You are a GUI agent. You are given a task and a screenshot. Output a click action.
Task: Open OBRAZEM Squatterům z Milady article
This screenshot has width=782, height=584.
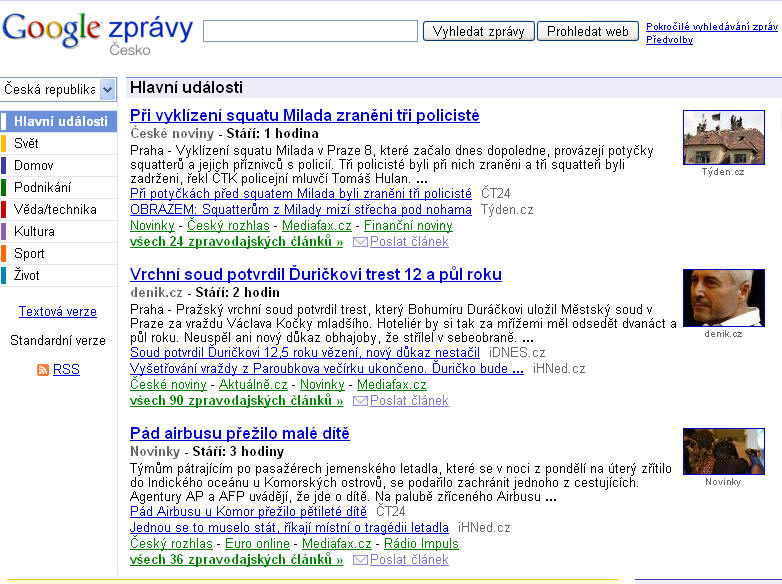(301, 209)
